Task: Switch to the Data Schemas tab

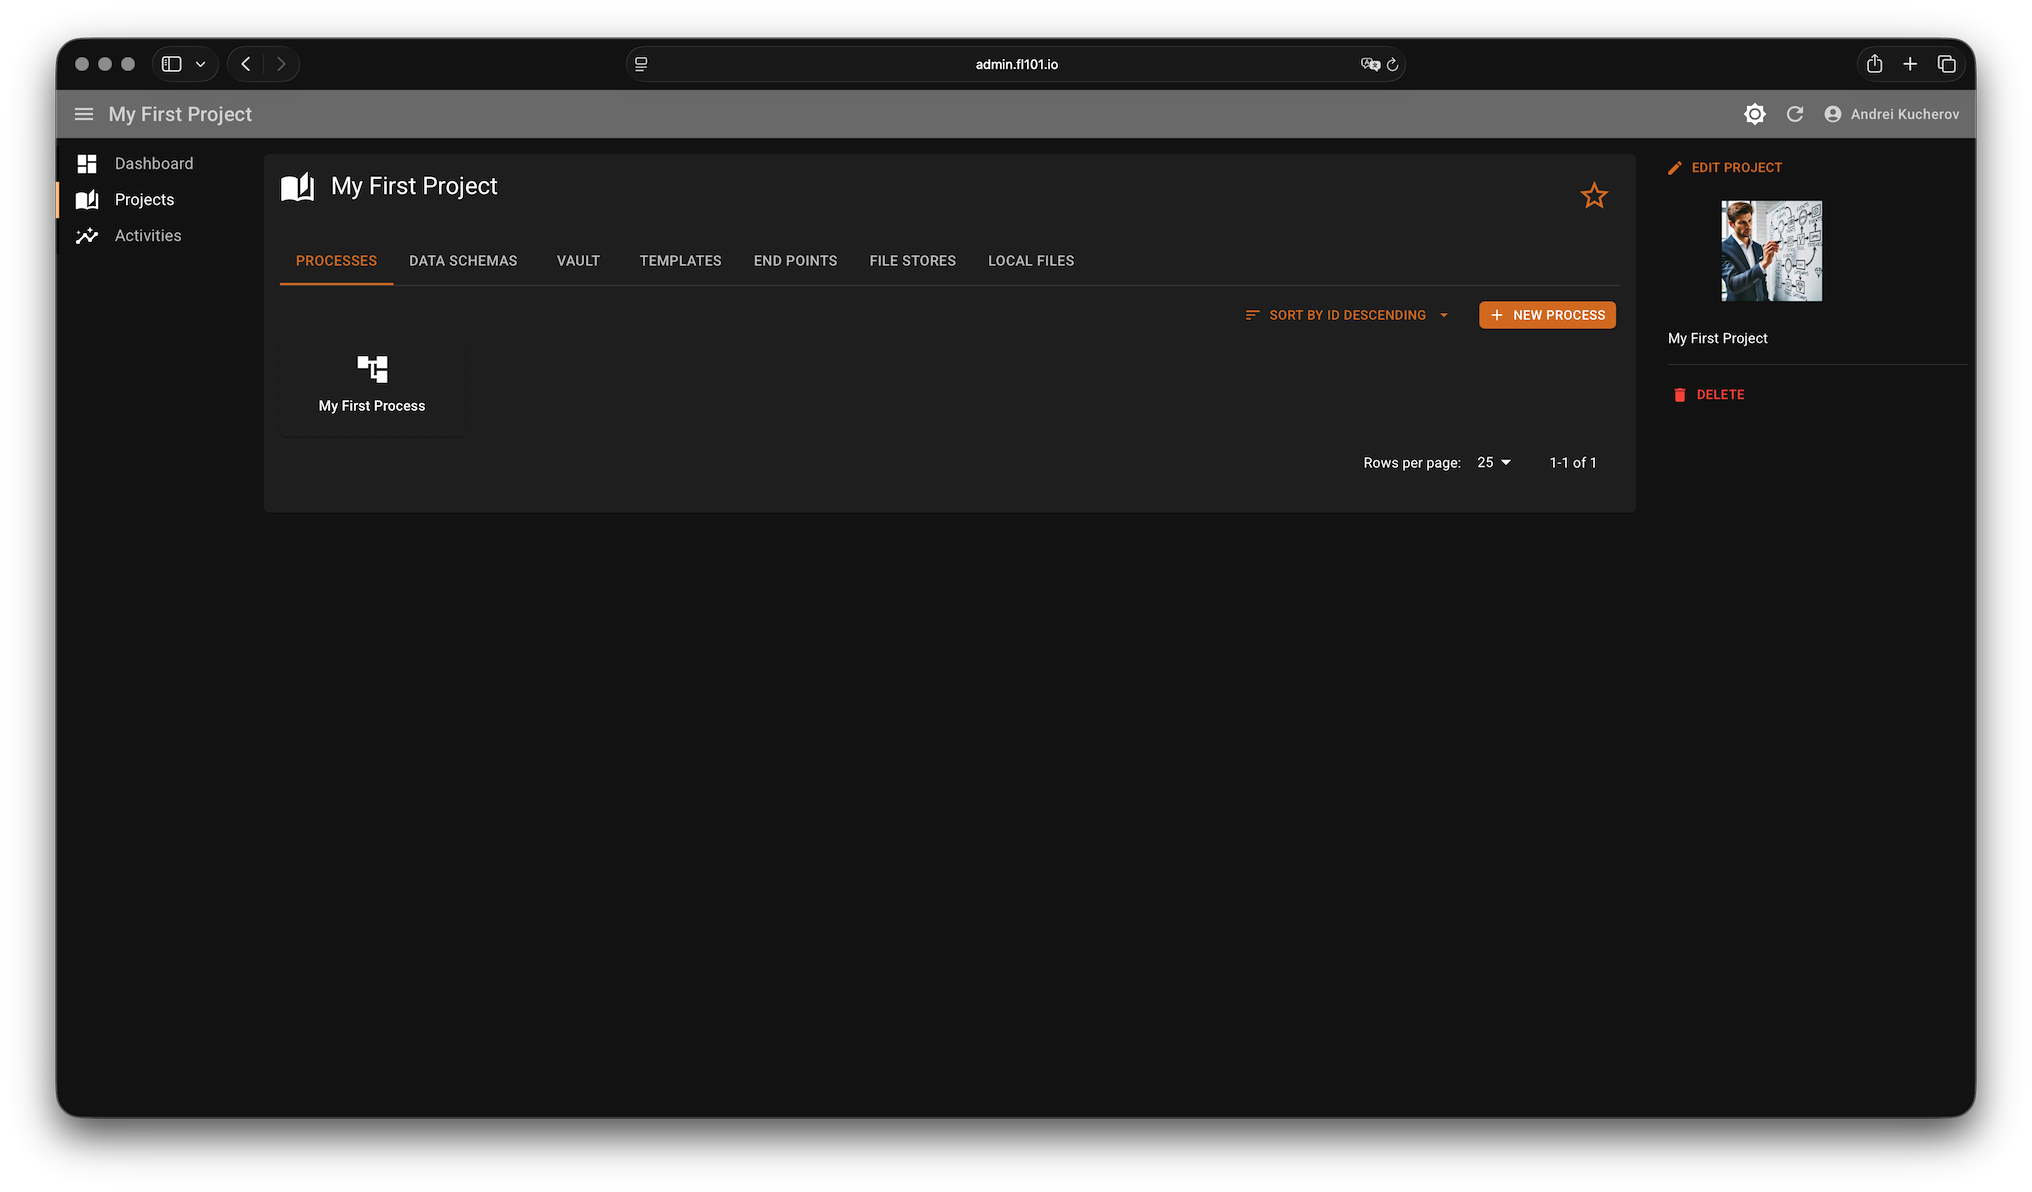Action: (x=463, y=261)
